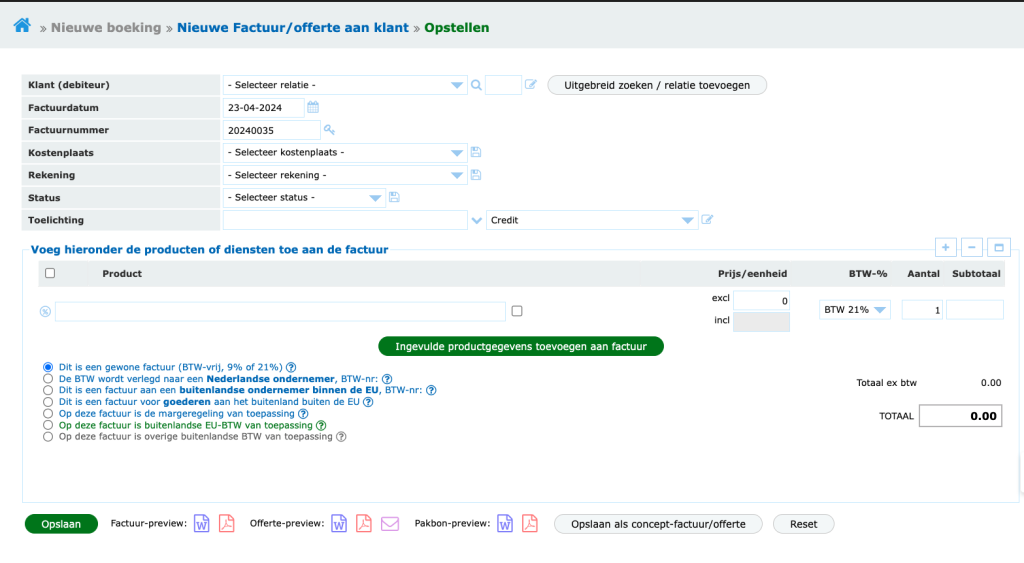Help icon for Nederlandse ondernemer option

tap(387, 379)
